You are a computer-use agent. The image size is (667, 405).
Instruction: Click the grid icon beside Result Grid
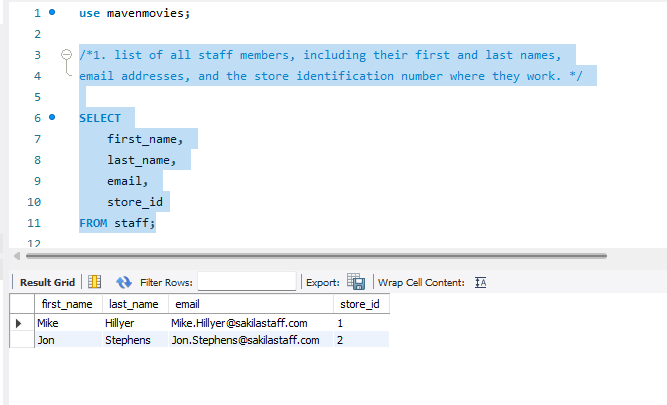click(x=95, y=282)
